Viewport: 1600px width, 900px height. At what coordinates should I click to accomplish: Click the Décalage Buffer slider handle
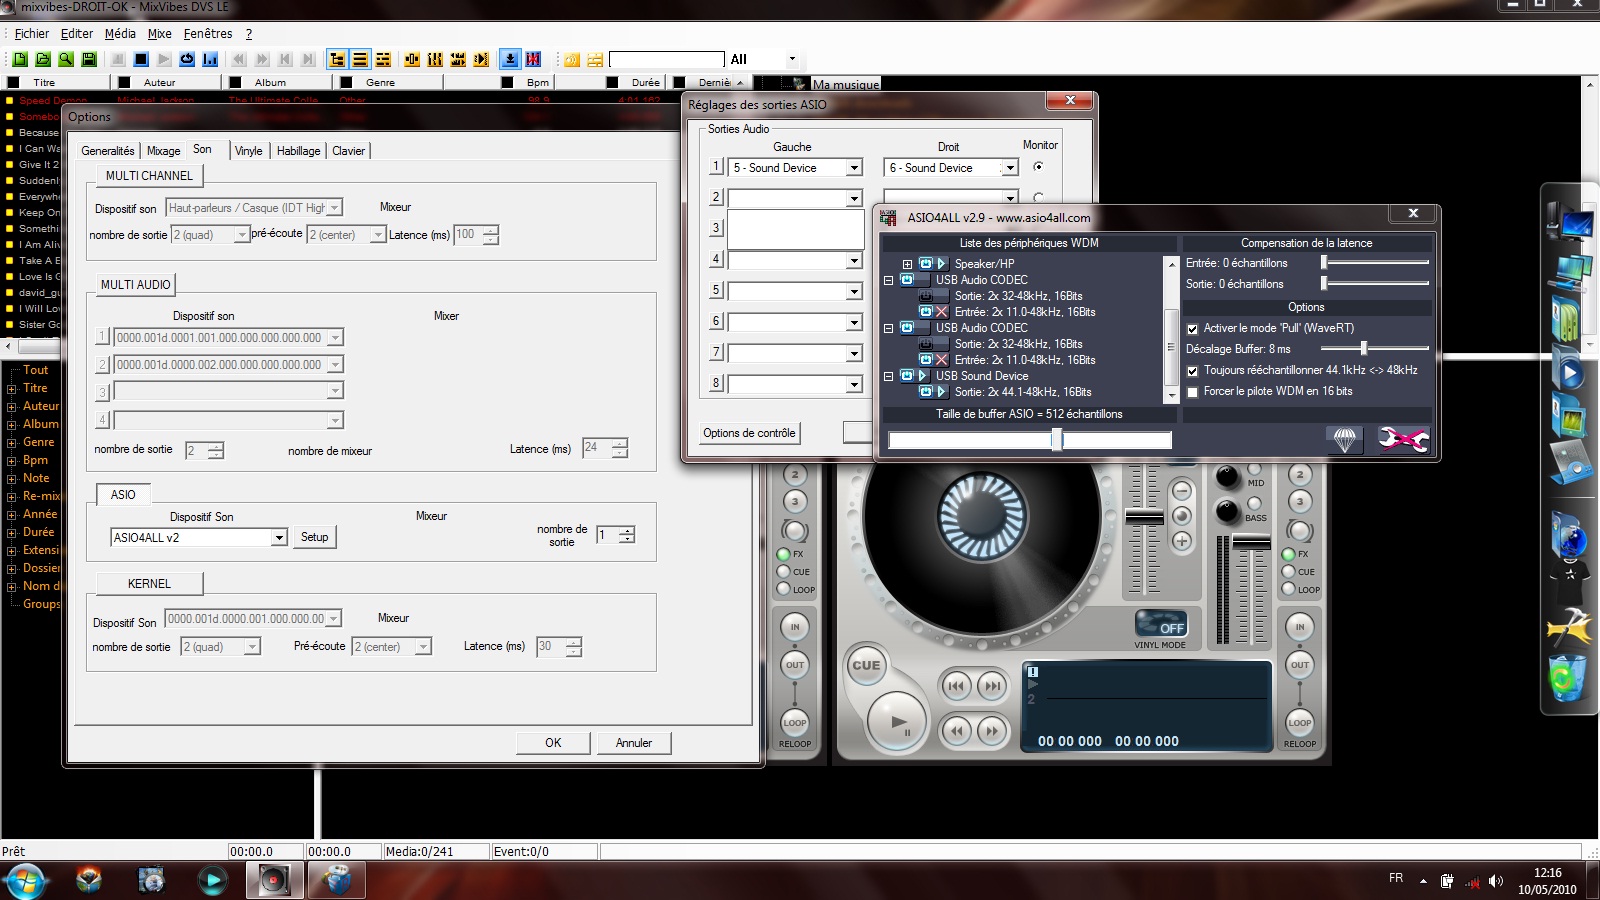pyautogui.click(x=1363, y=349)
